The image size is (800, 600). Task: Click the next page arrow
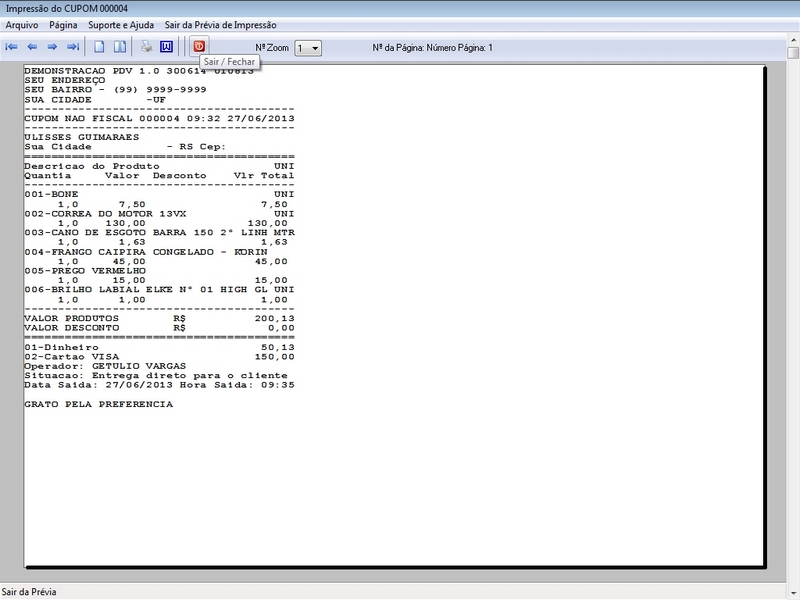click(52, 47)
